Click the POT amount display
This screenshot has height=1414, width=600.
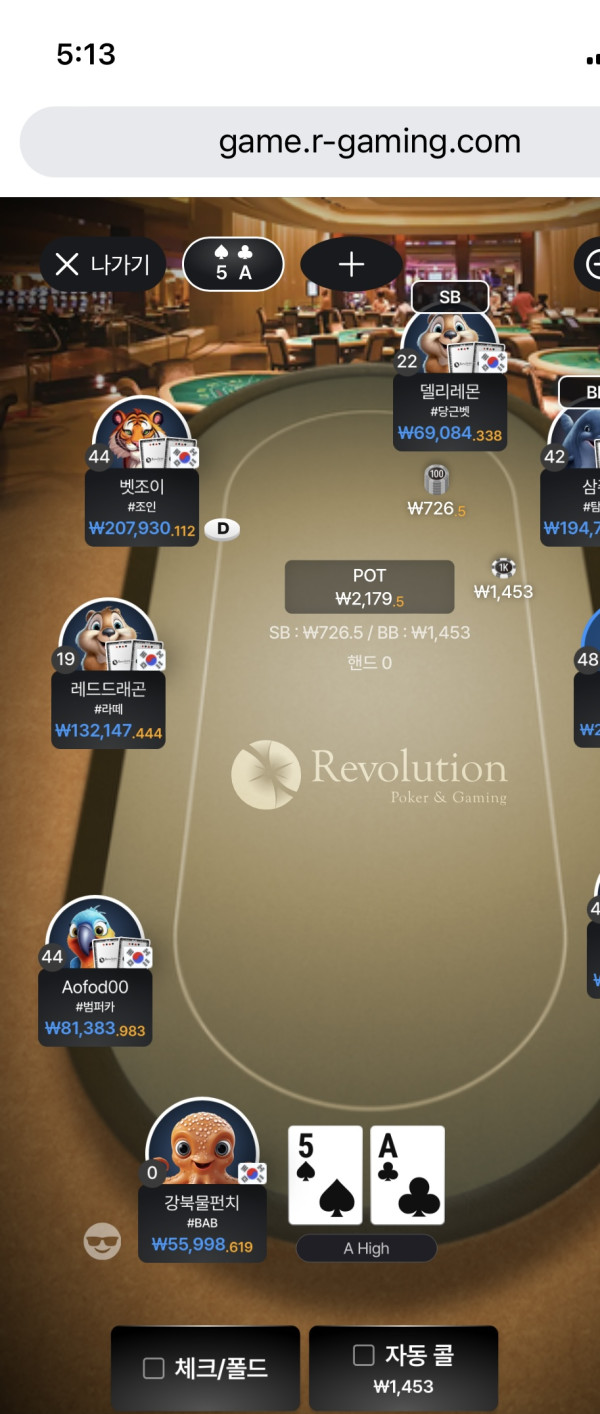pyautogui.click(x=369, y=587)
